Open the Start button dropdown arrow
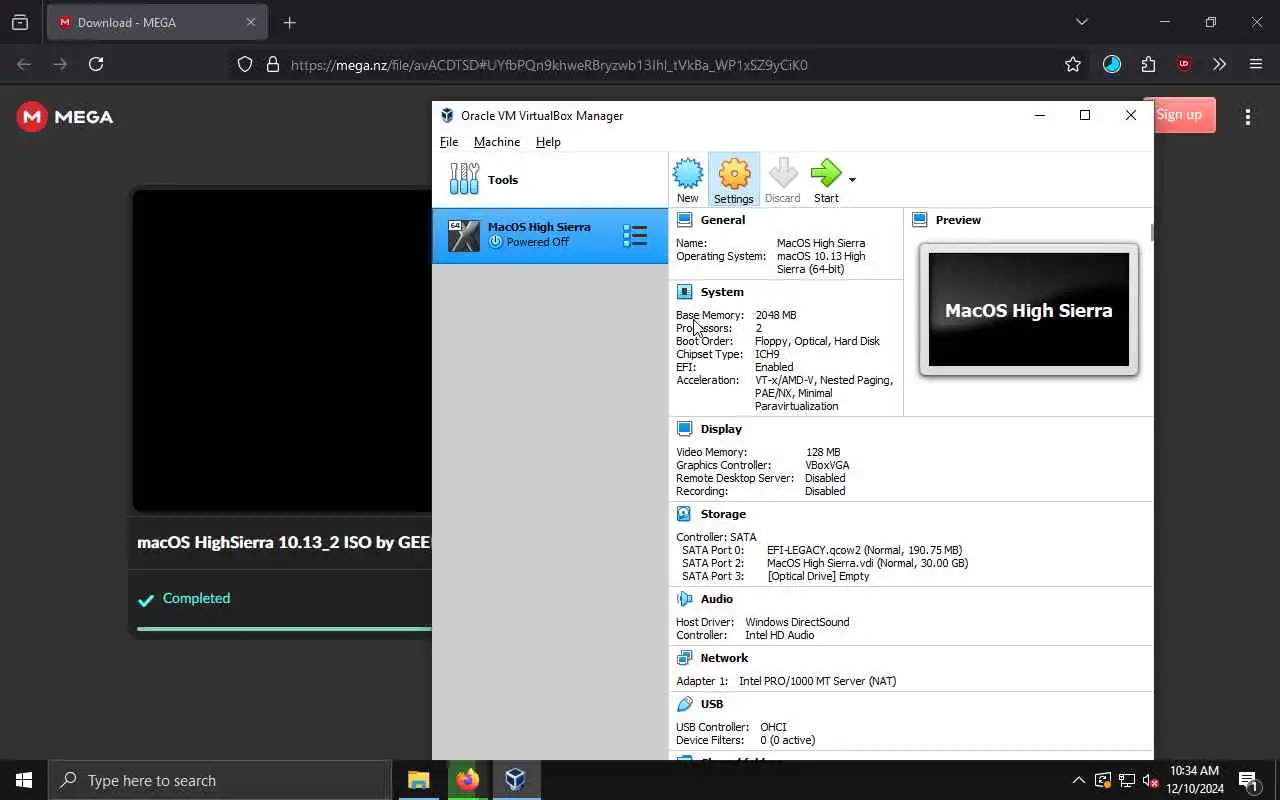Image resolution: width=1280 pixels, height=800 pixels. tap(852, 180)
